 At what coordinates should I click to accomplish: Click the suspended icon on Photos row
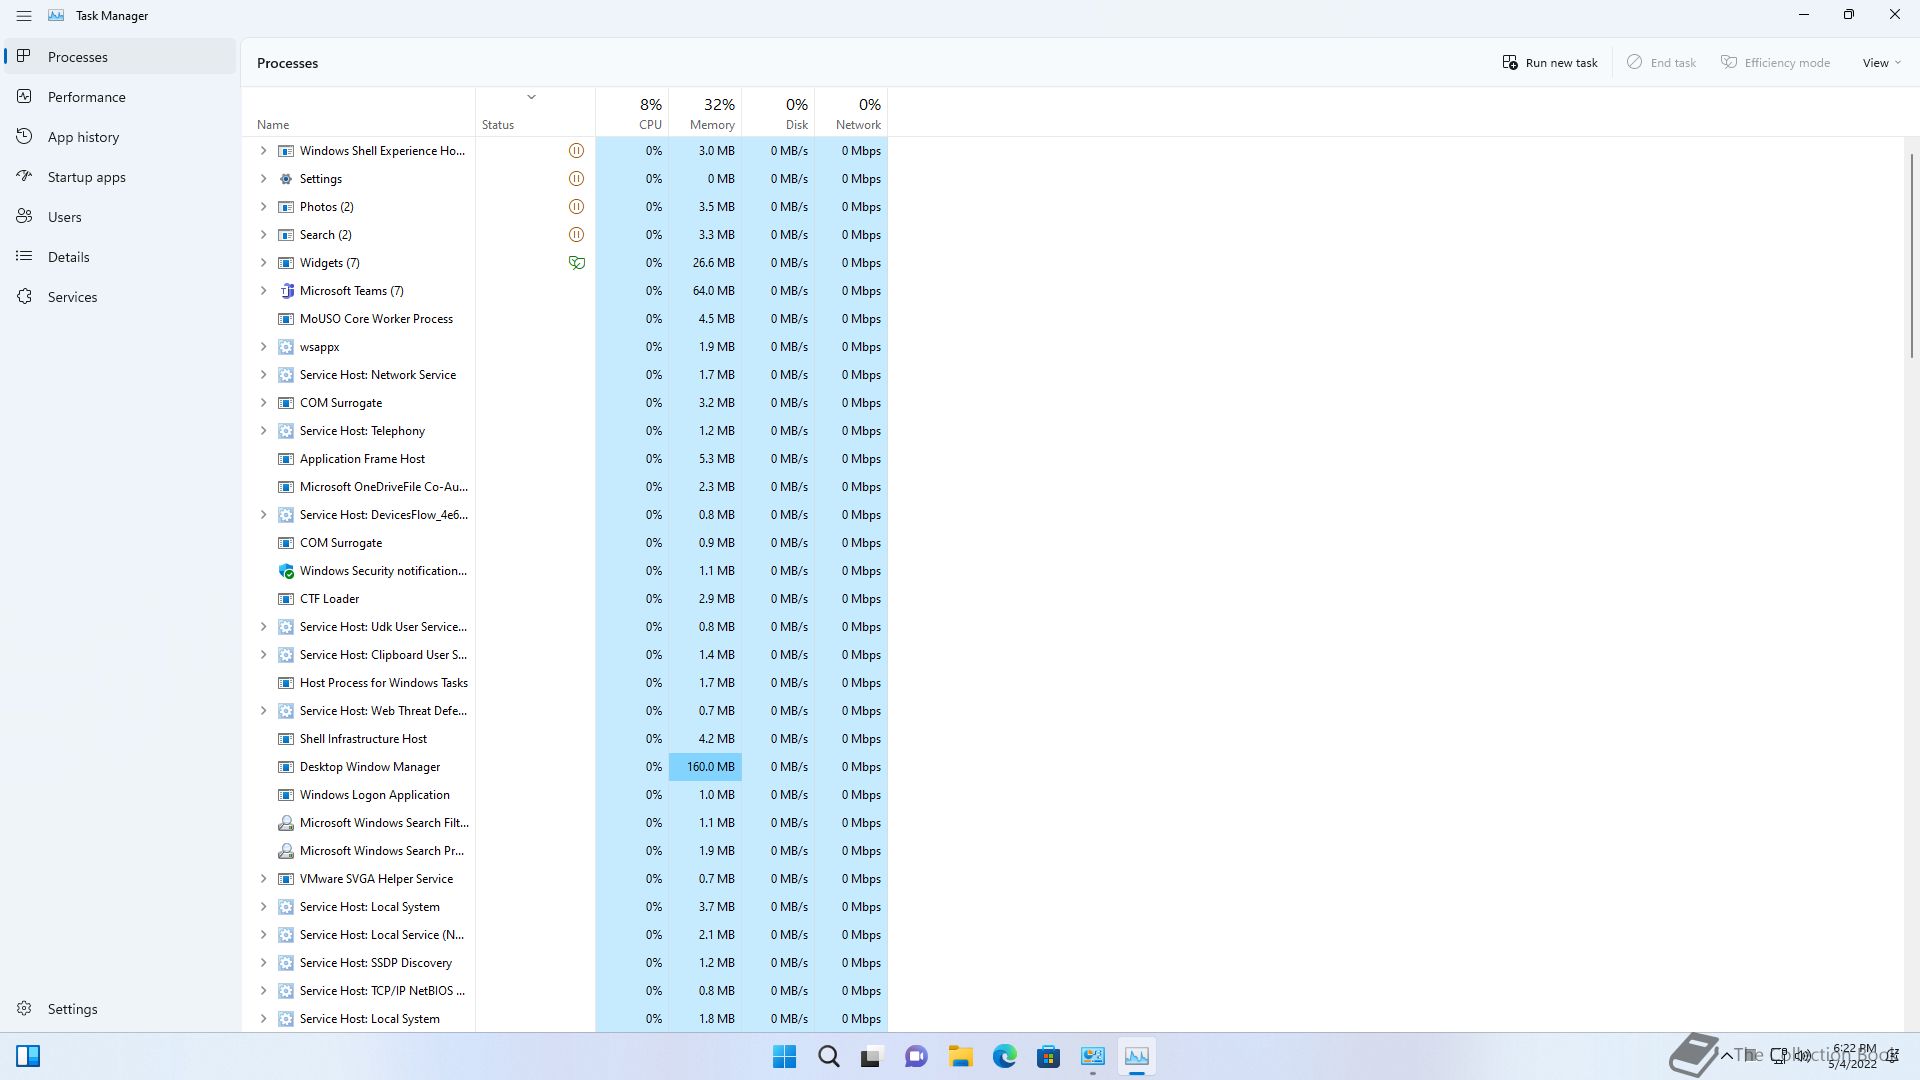point(576,207)
